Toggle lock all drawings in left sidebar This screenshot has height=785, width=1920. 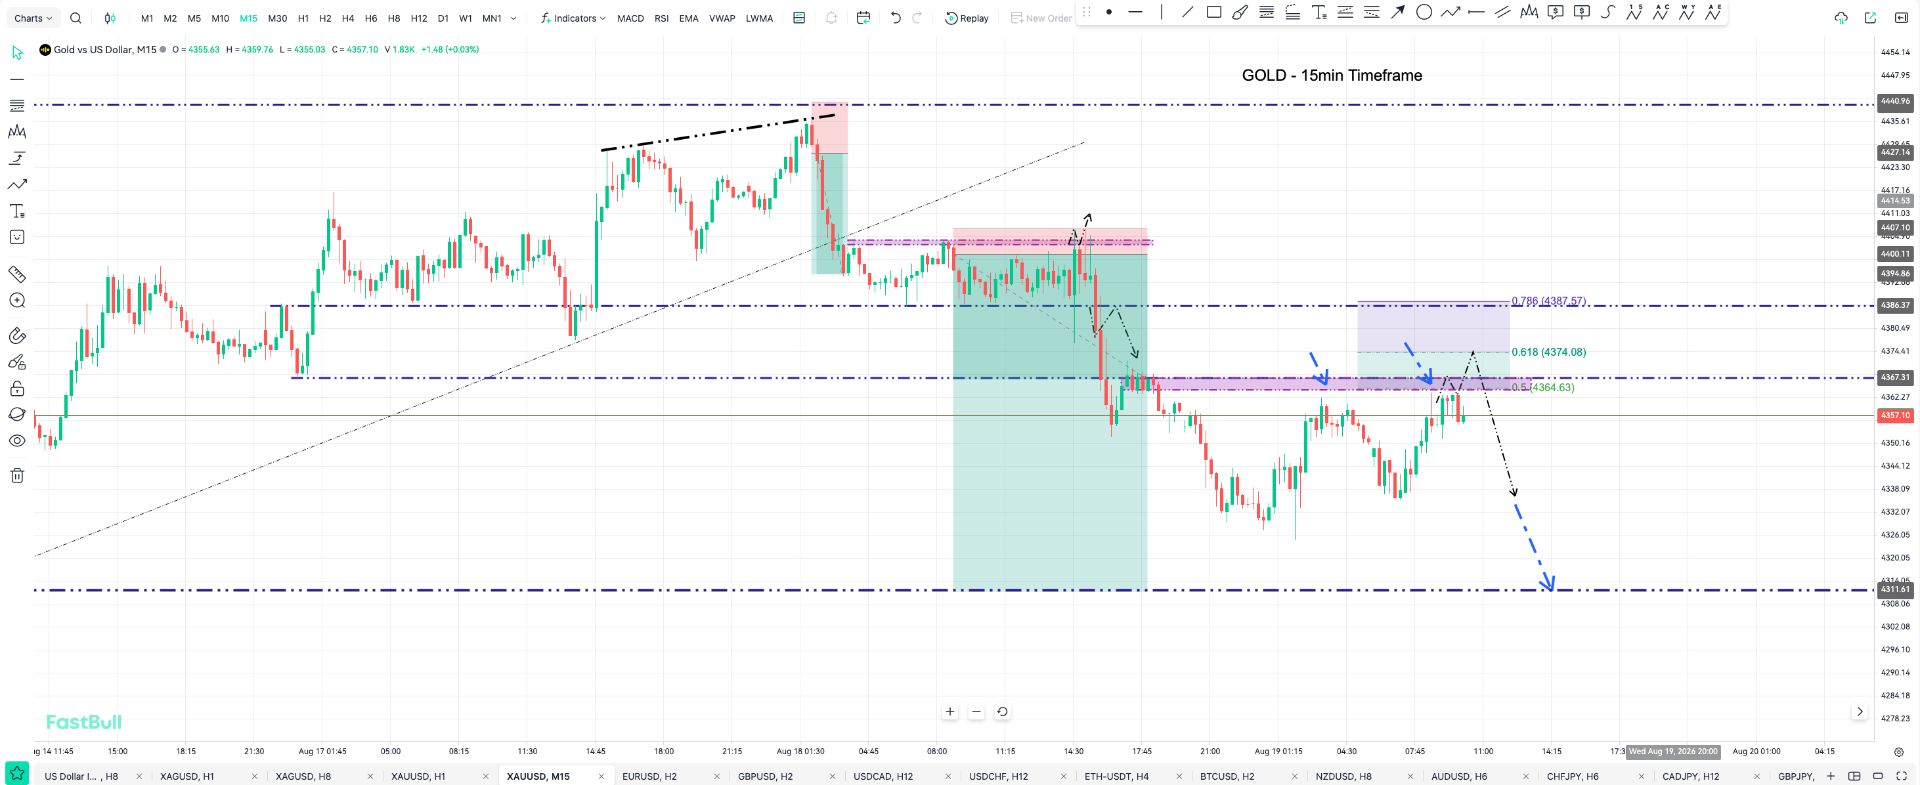coord(17,388)
